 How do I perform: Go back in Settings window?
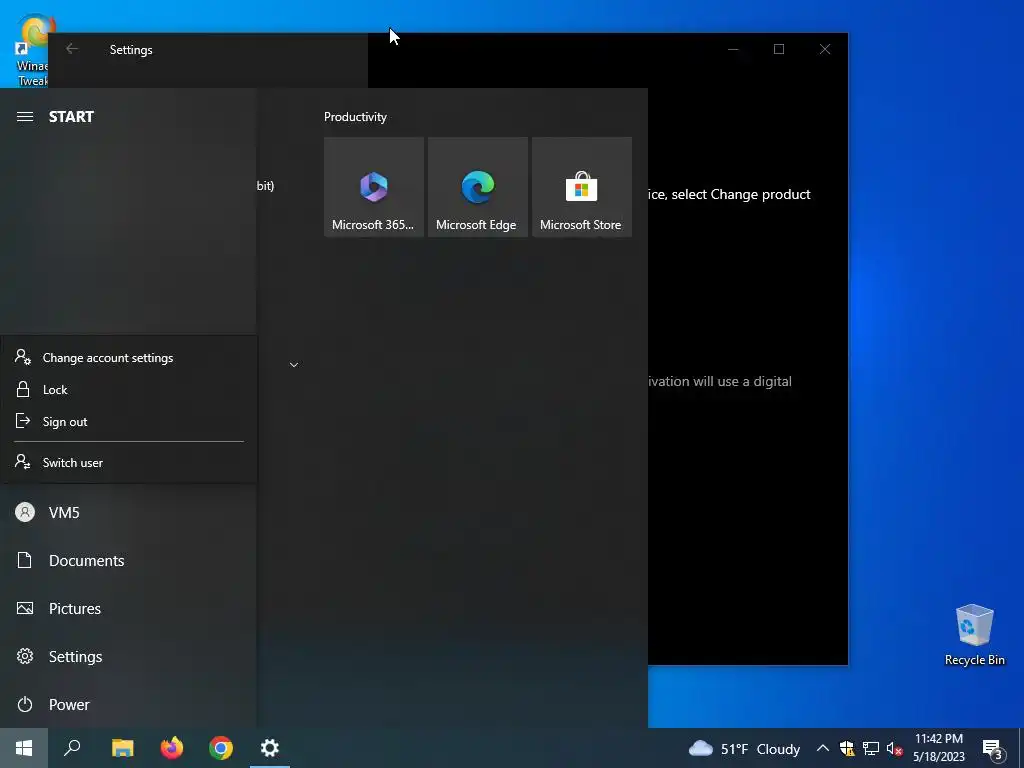(72, 49)
